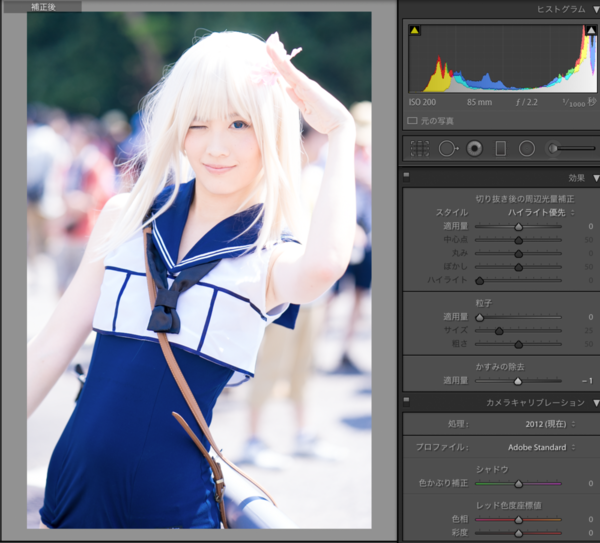This screenshot has height=543, width=600.
Task: Open the プロファイル Adobe Standard dropdown
Action: [541, 447]
